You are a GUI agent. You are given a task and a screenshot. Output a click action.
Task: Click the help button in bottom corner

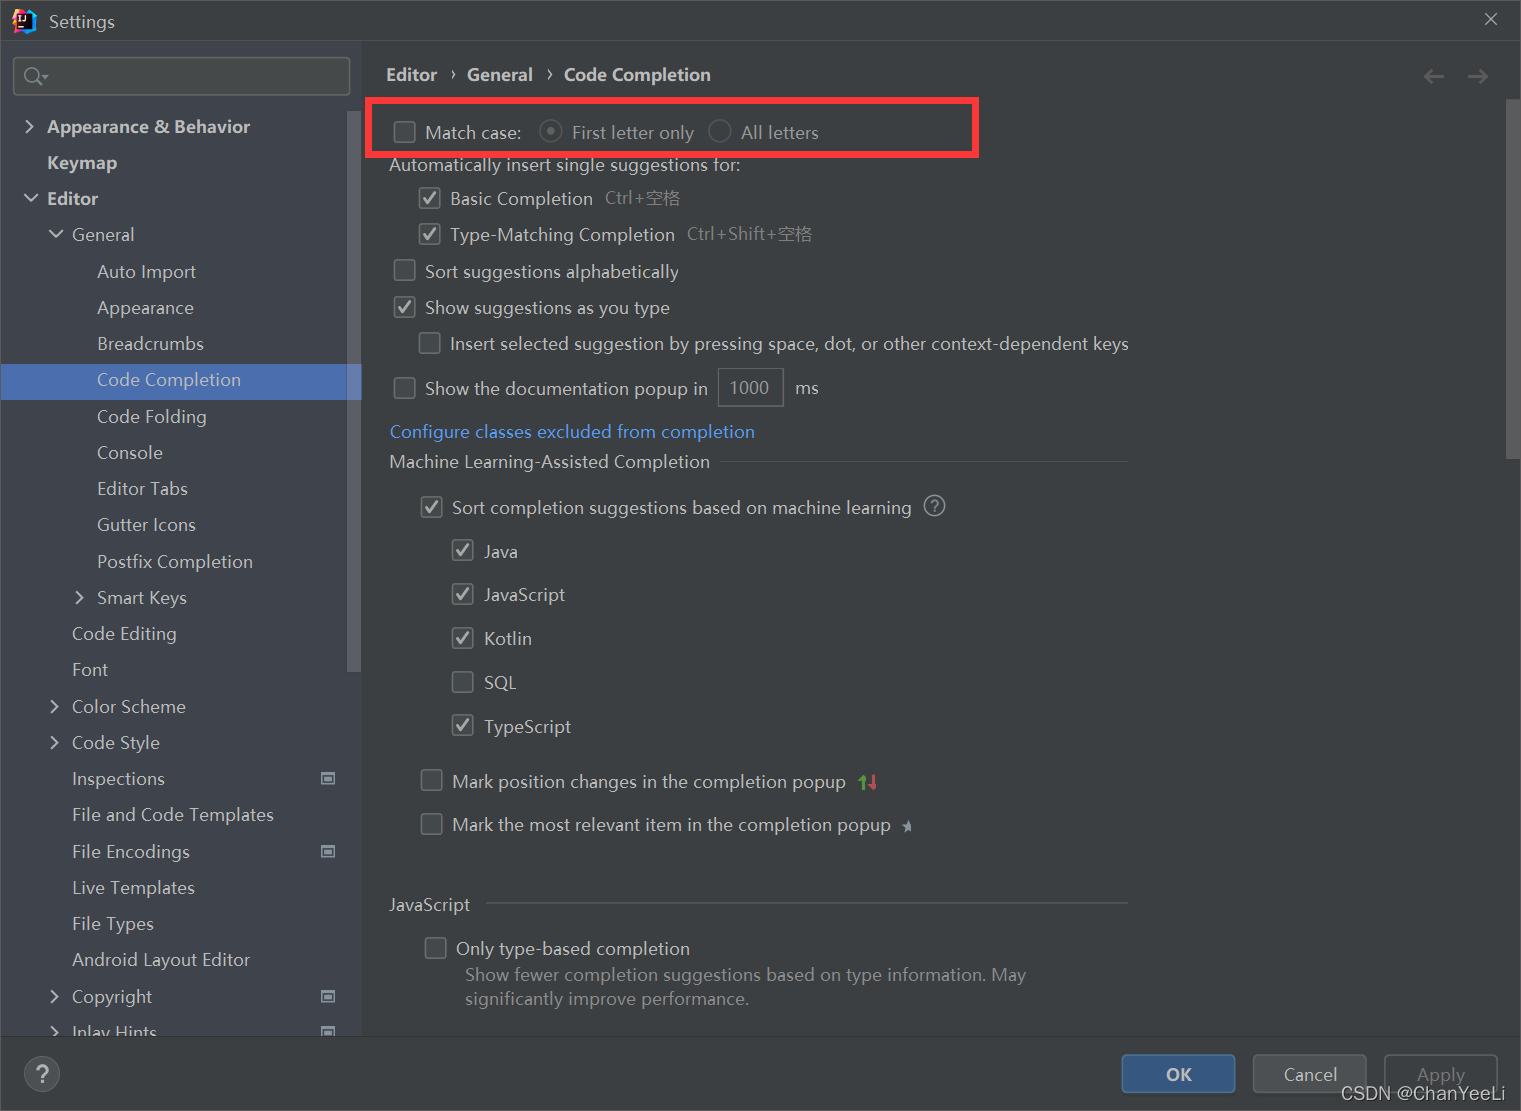pyautogui.click(x=42, y=1074)
